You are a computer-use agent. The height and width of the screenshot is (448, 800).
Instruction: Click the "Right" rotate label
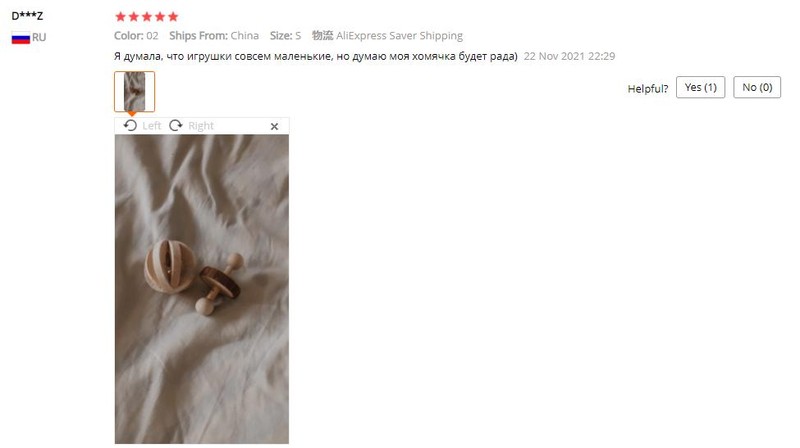pos(201,126)
